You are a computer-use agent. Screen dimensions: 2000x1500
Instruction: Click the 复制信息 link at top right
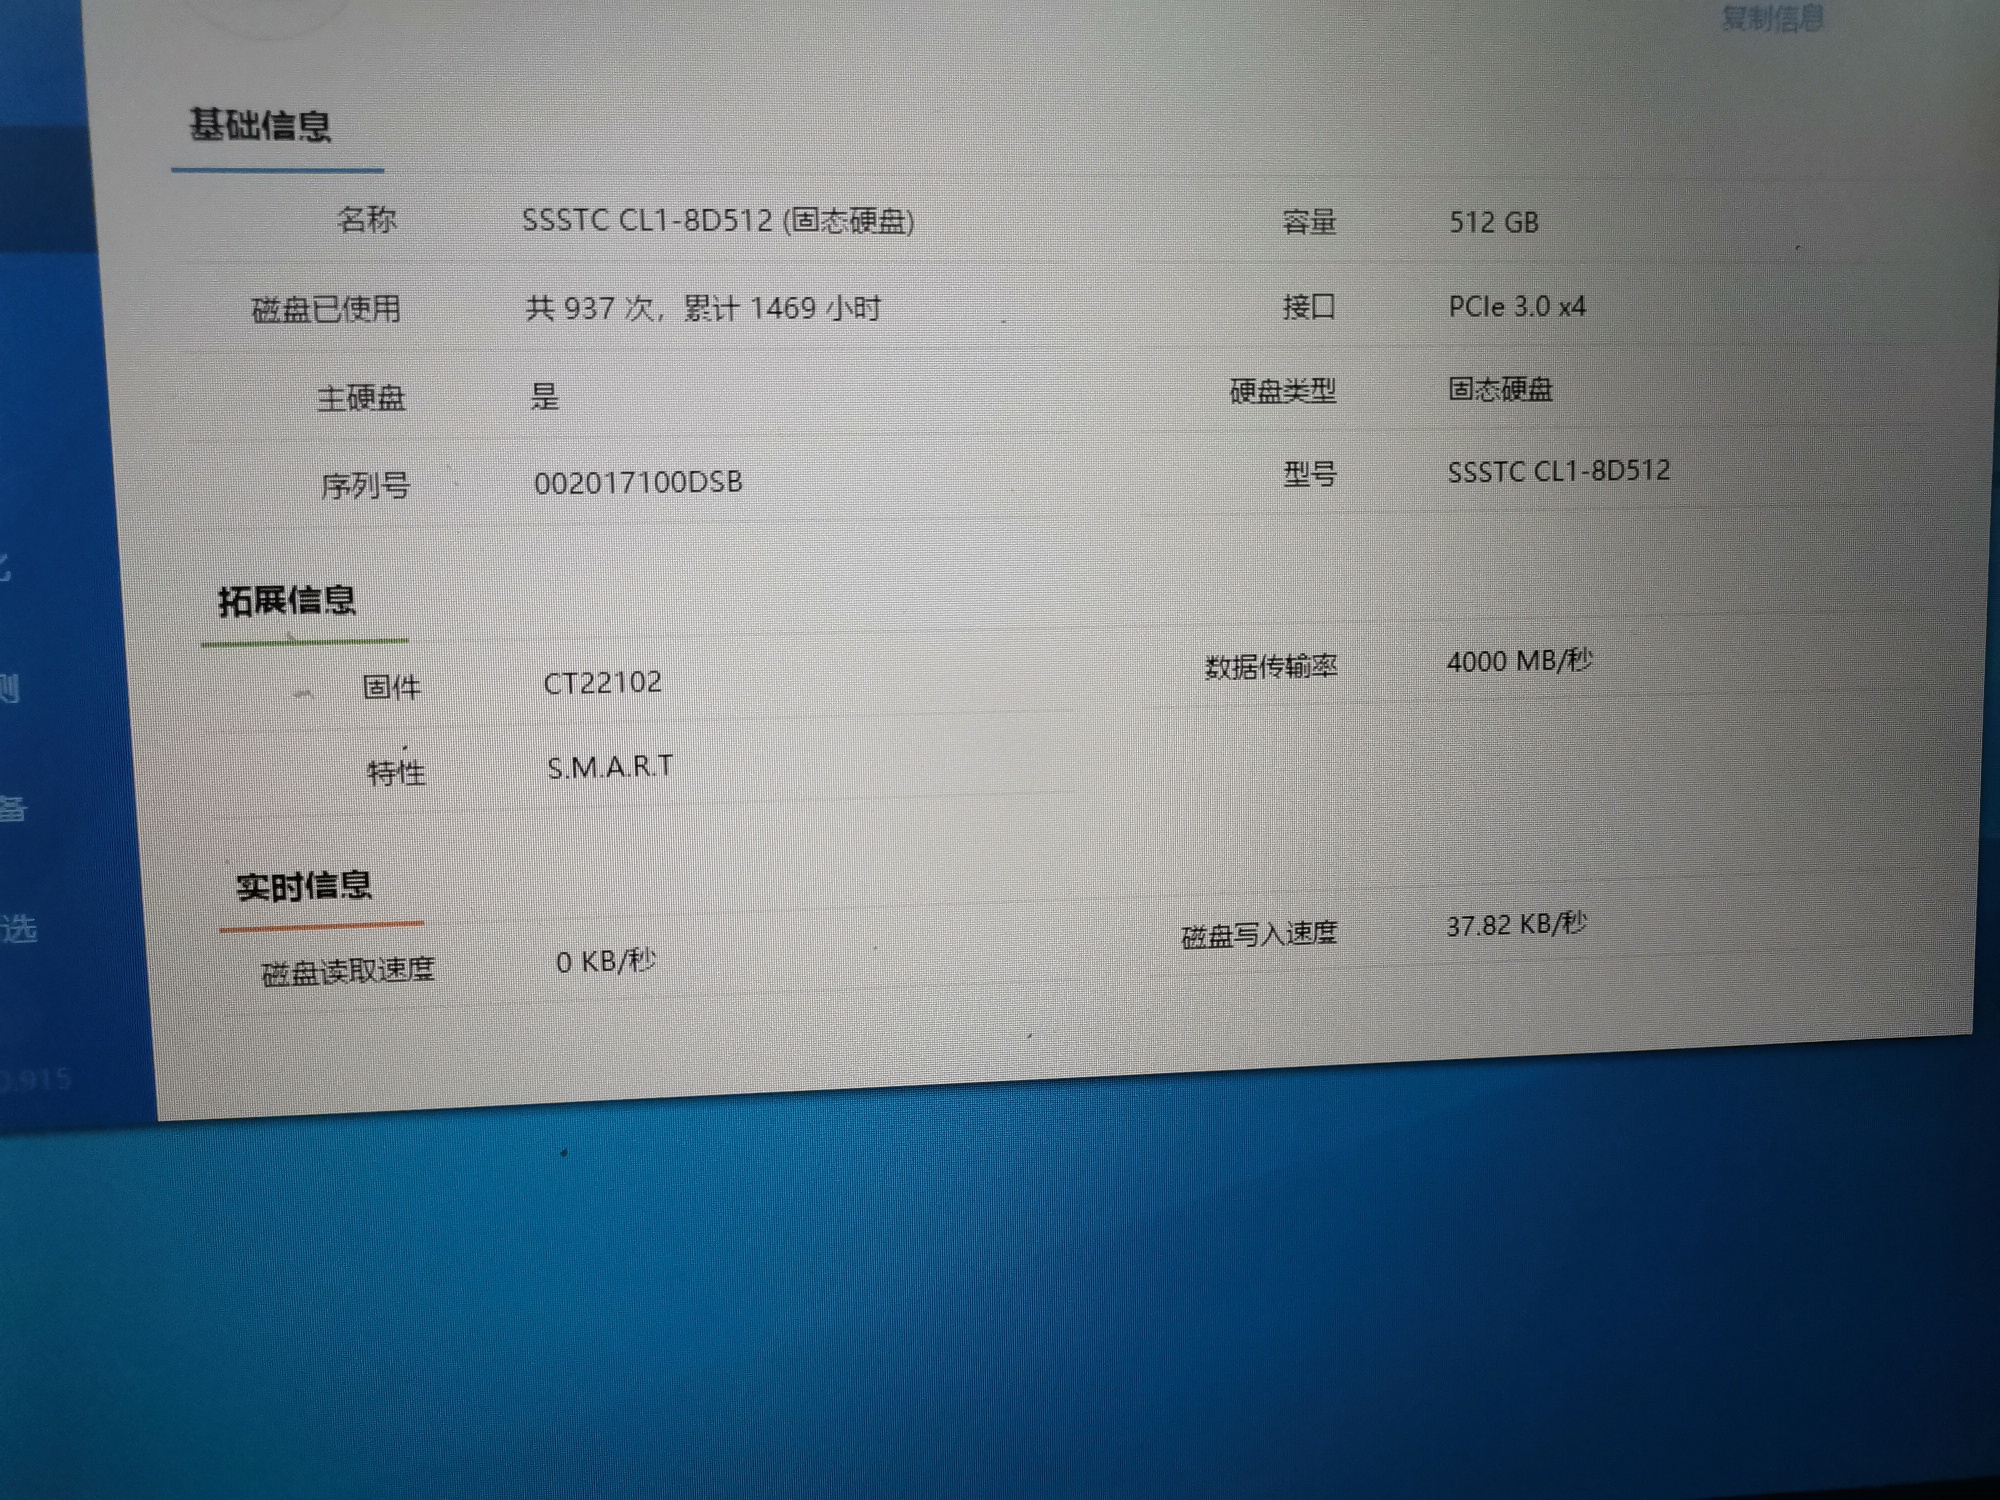tap(1772, 18)
